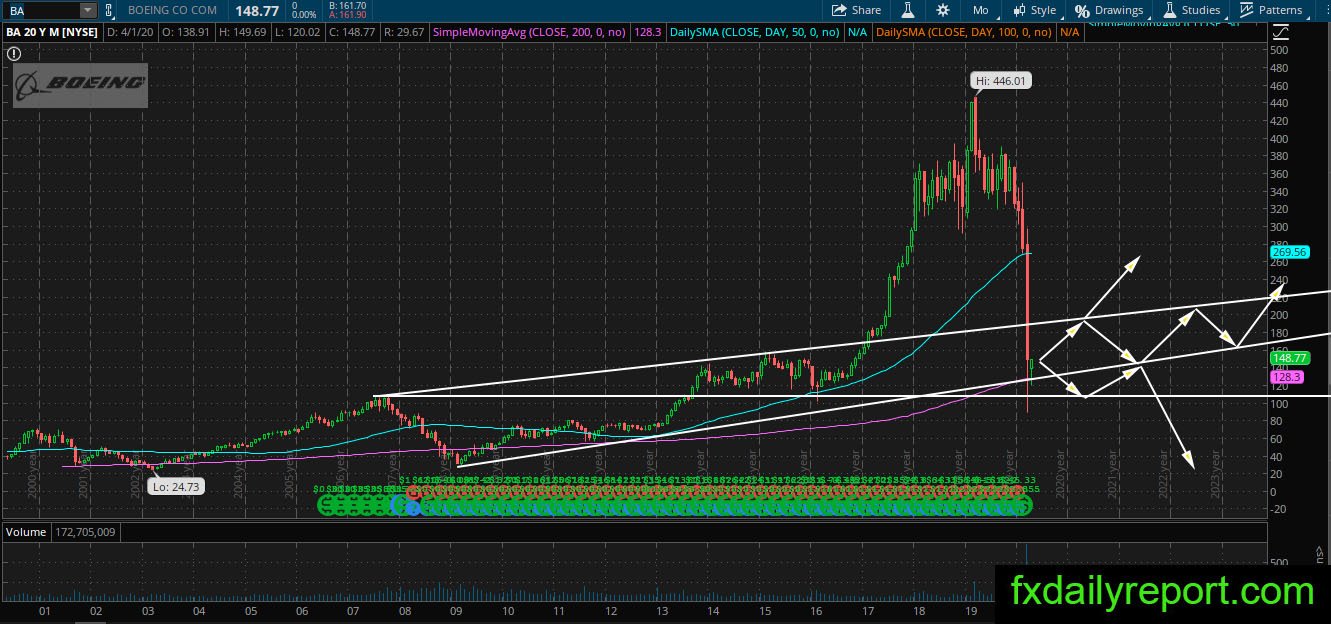Viewport: 1331px width, 624px height.
Task: Click the DailySMA 100 study label
Action: pyautogui.click(x=964, y=32)
